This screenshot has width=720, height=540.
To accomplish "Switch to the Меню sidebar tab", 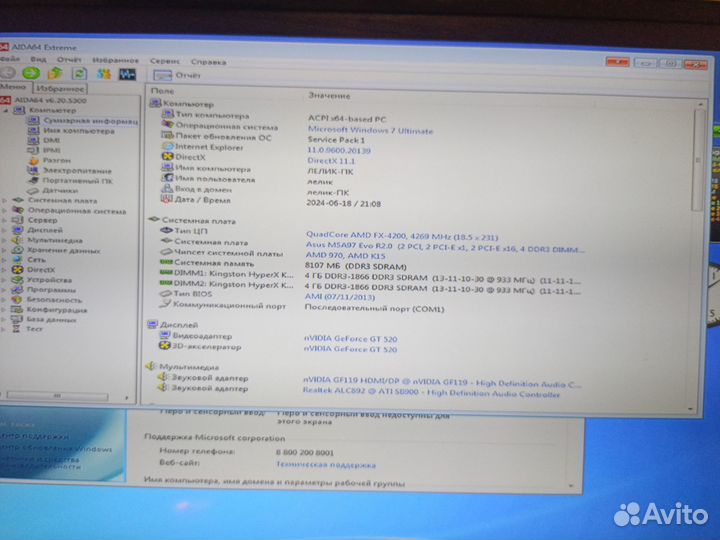I will click(x=14, y=87).
